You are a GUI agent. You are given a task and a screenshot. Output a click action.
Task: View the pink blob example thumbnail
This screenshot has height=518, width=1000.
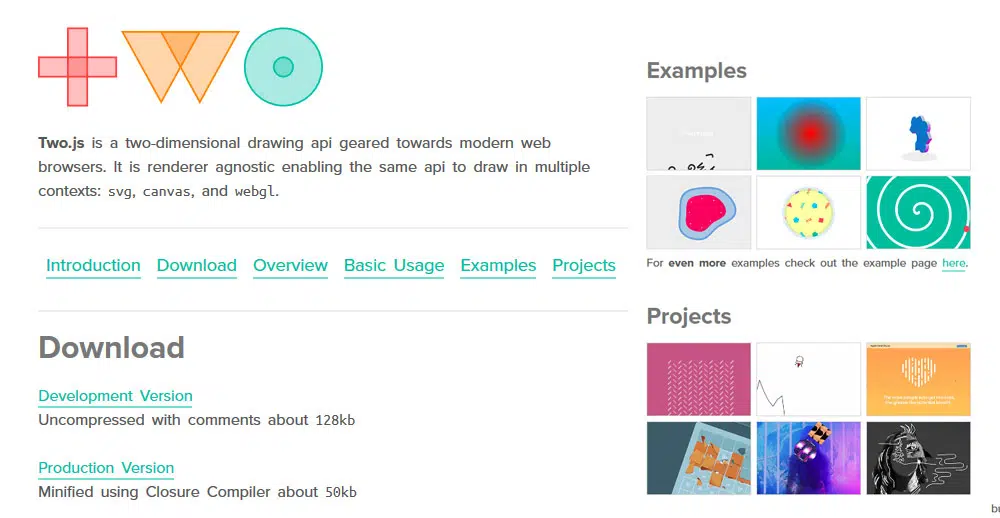click(698, 212)
